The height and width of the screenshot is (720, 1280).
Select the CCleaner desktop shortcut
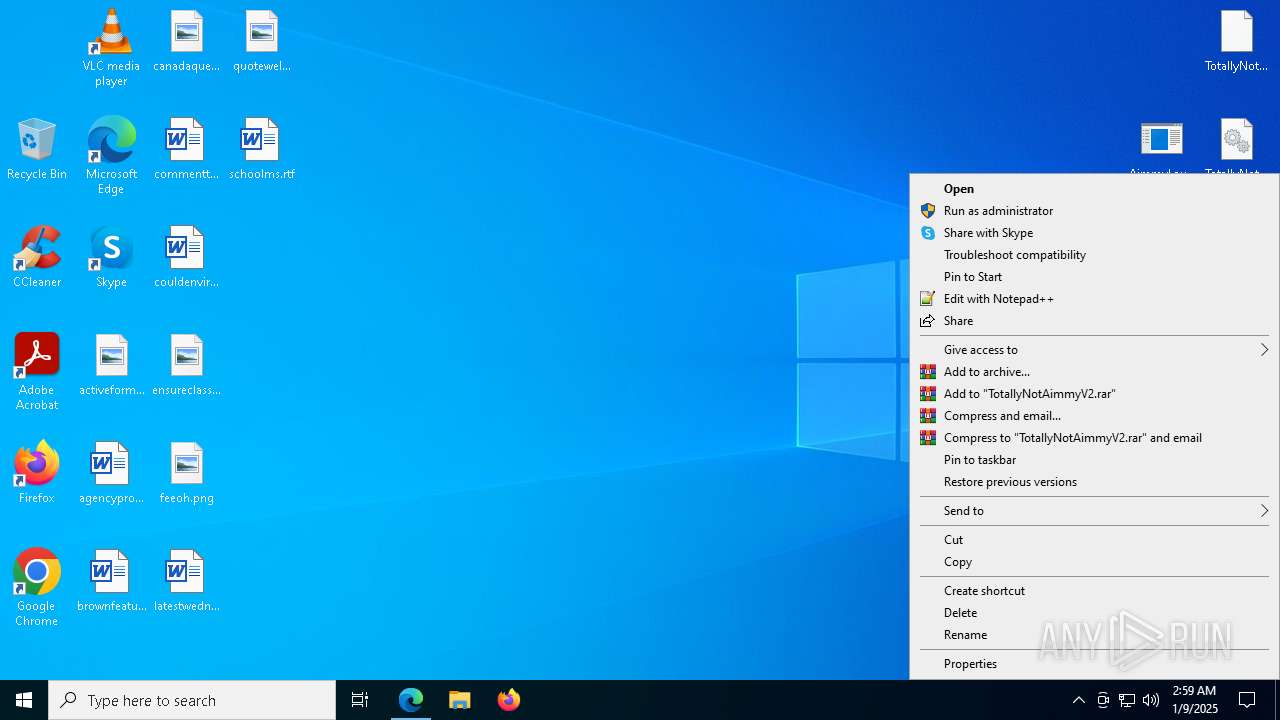pos(37,257)
